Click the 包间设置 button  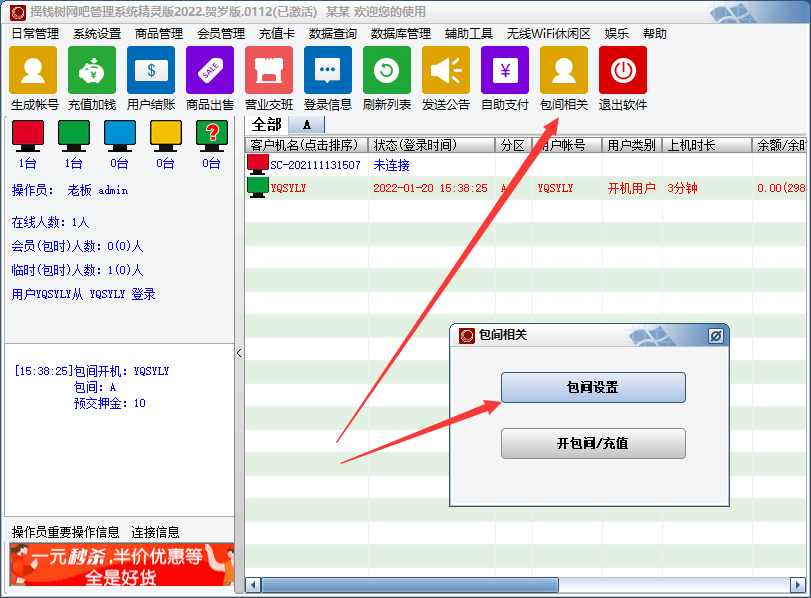coord(593,388)
